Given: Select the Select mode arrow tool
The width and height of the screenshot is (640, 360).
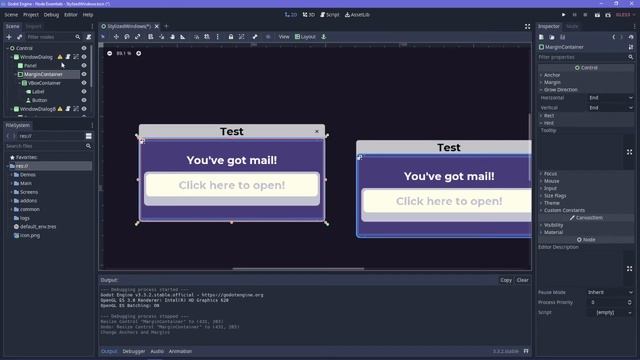Looking at the screenshot, I should [103, 37].
